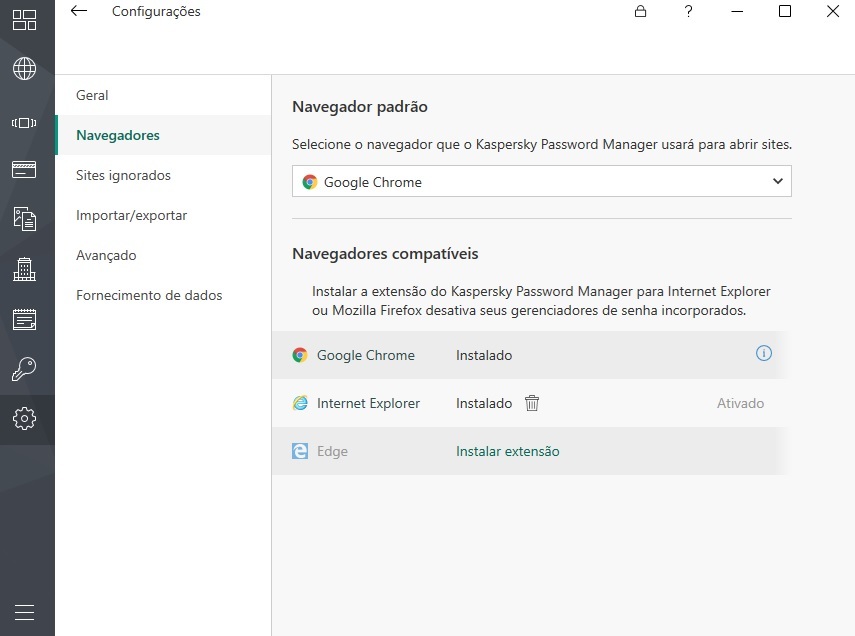Open the default browser dropdown showing Google Chrome

pos(541,182)
